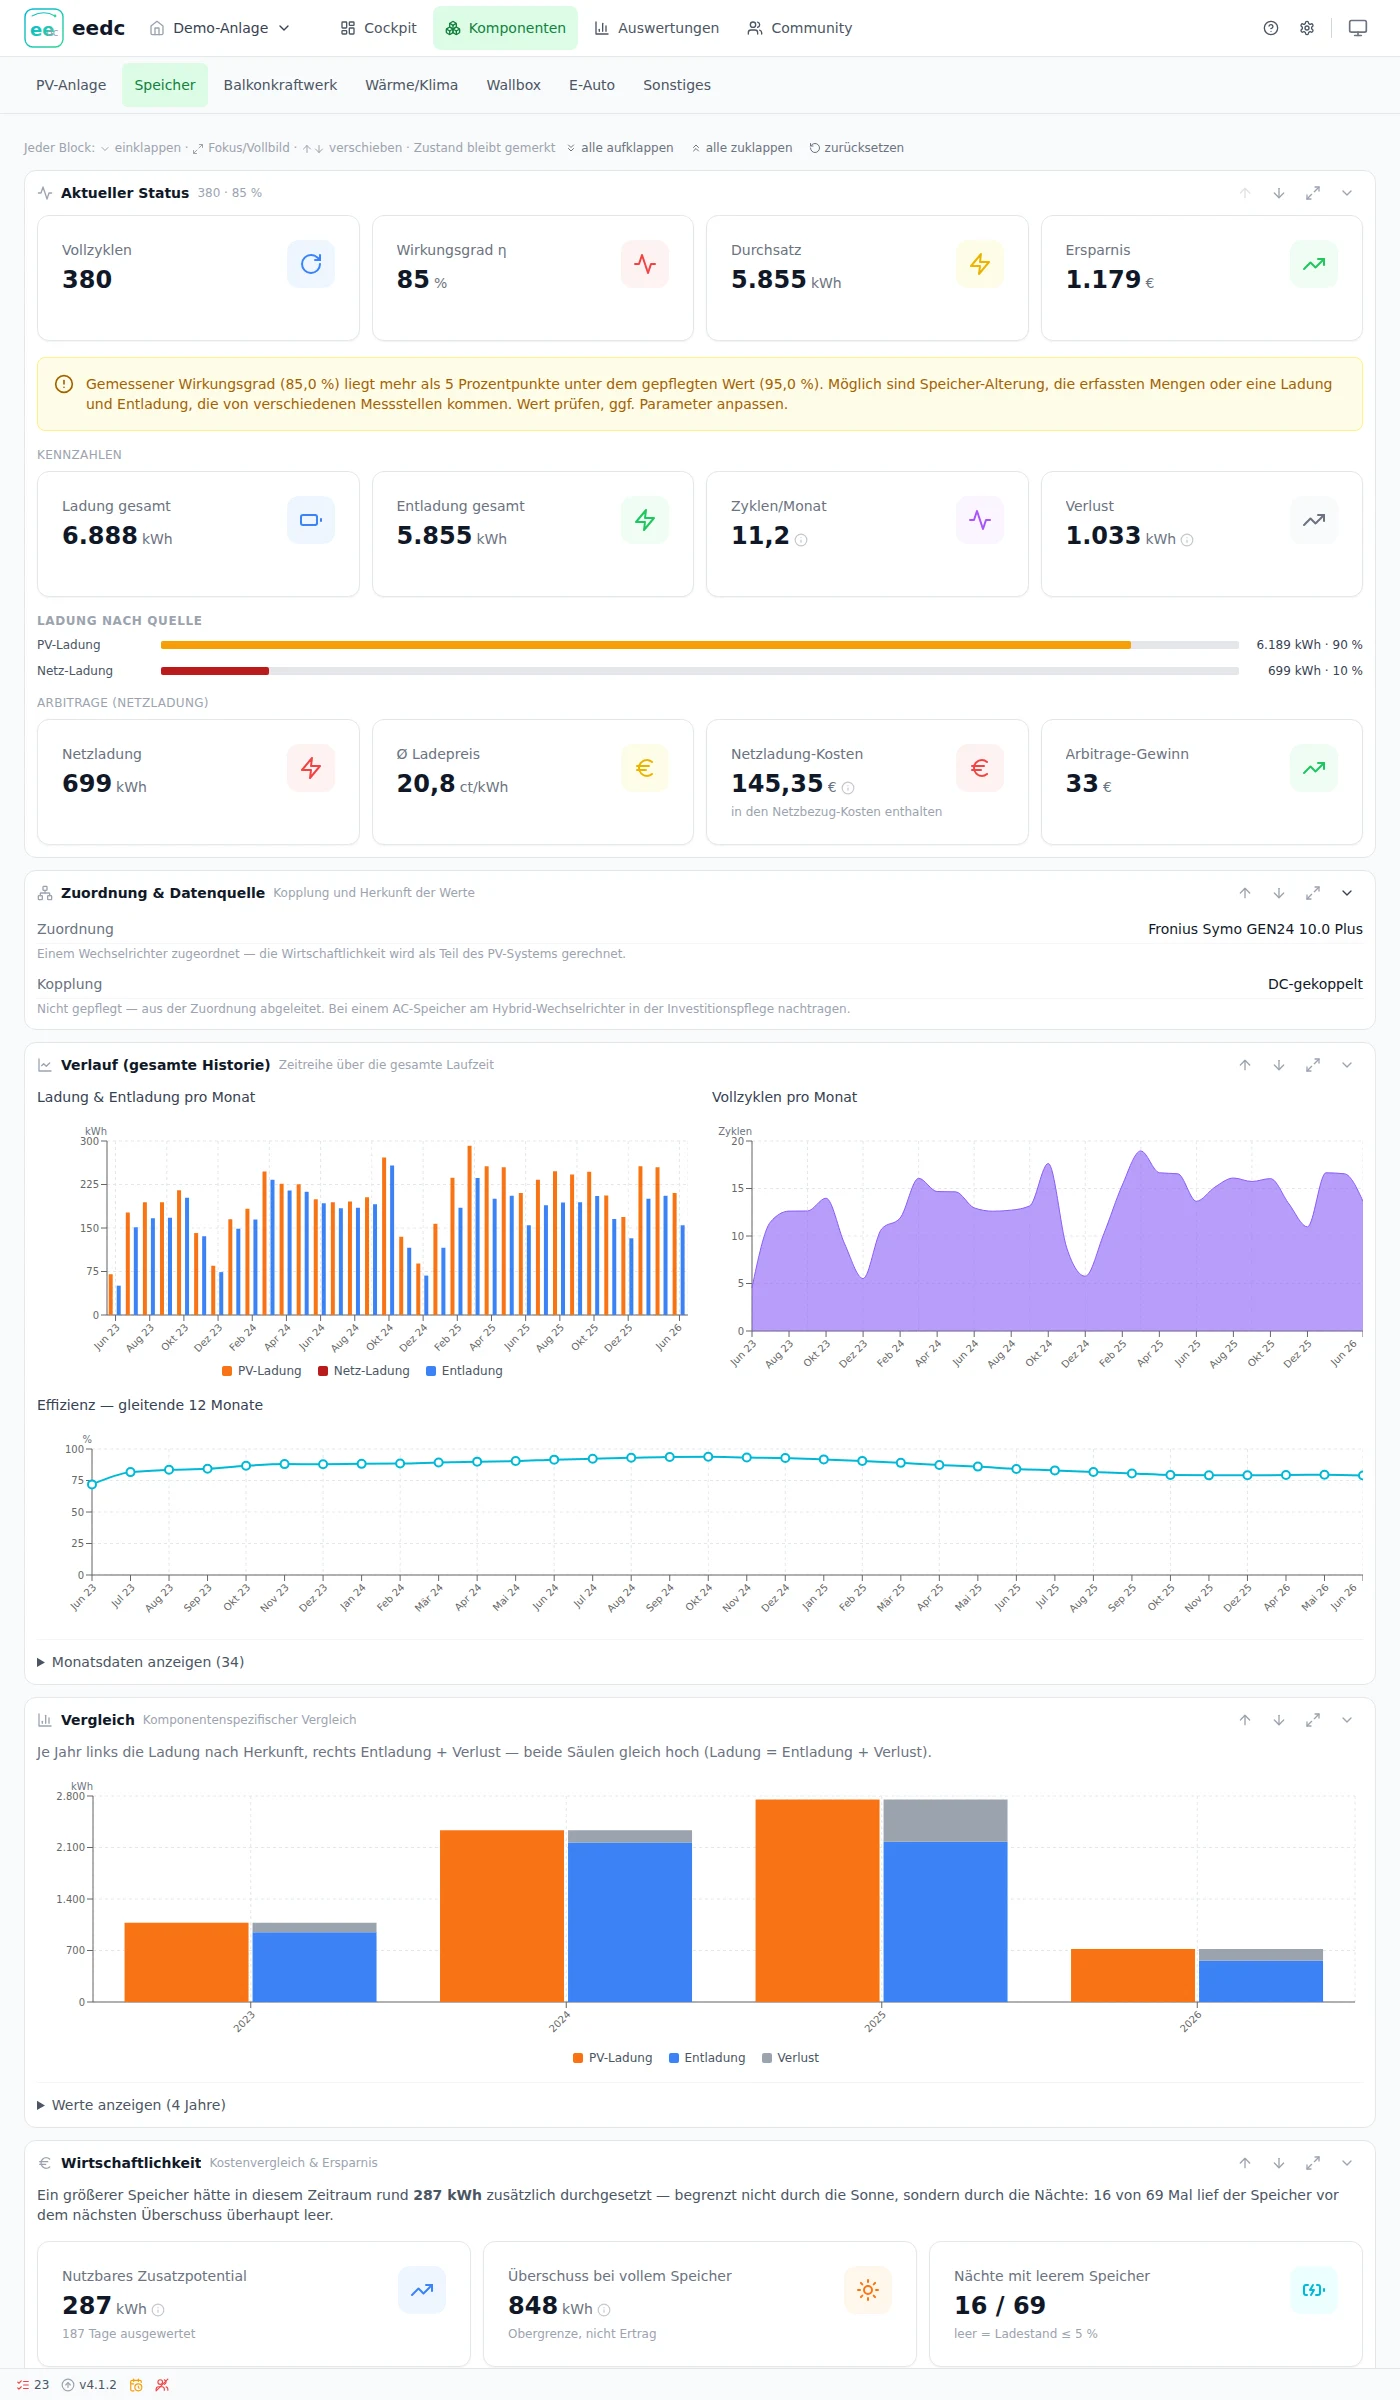Open the Demo-Anlage dropdown
The width and height of the screenshot is (1400, 2400).
pos(220,28)
